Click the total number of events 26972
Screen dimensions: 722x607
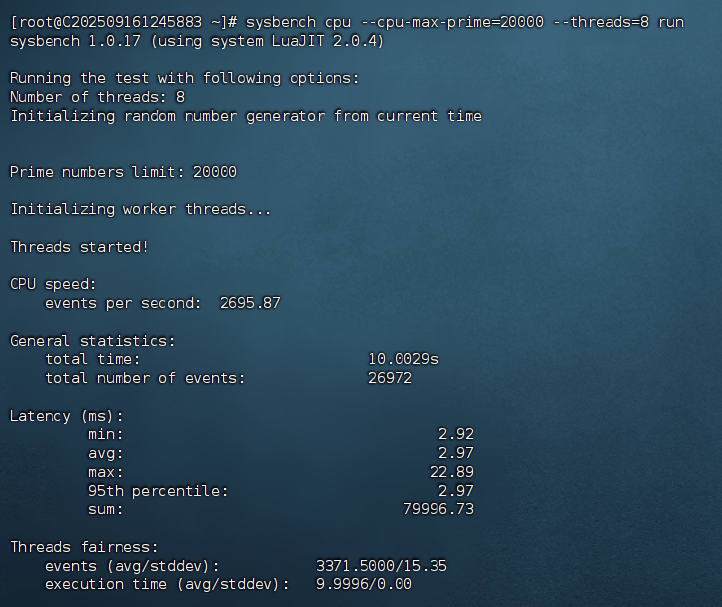[x=389, y=378]
